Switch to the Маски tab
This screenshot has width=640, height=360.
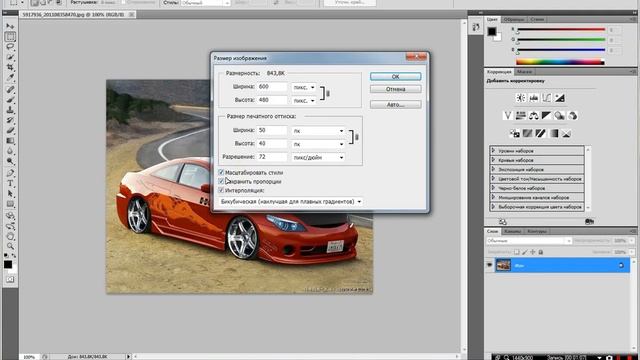point(524,72)
